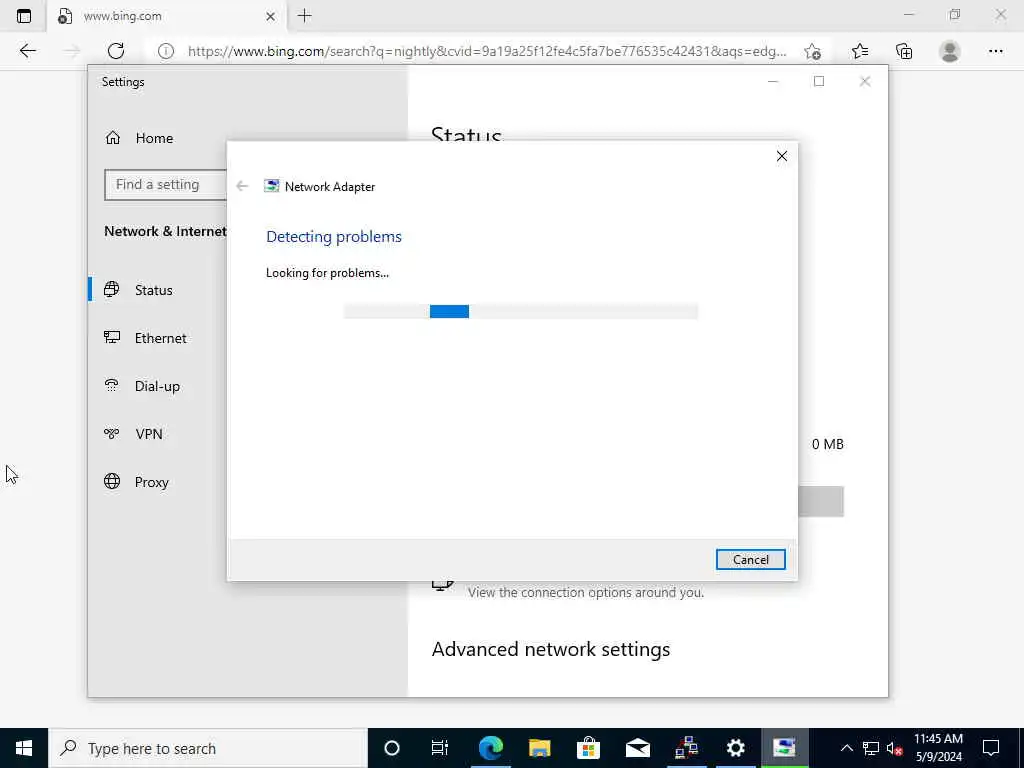Open the Windows Start menu
Screen dimensions: 1024x768
click(24, 748)
